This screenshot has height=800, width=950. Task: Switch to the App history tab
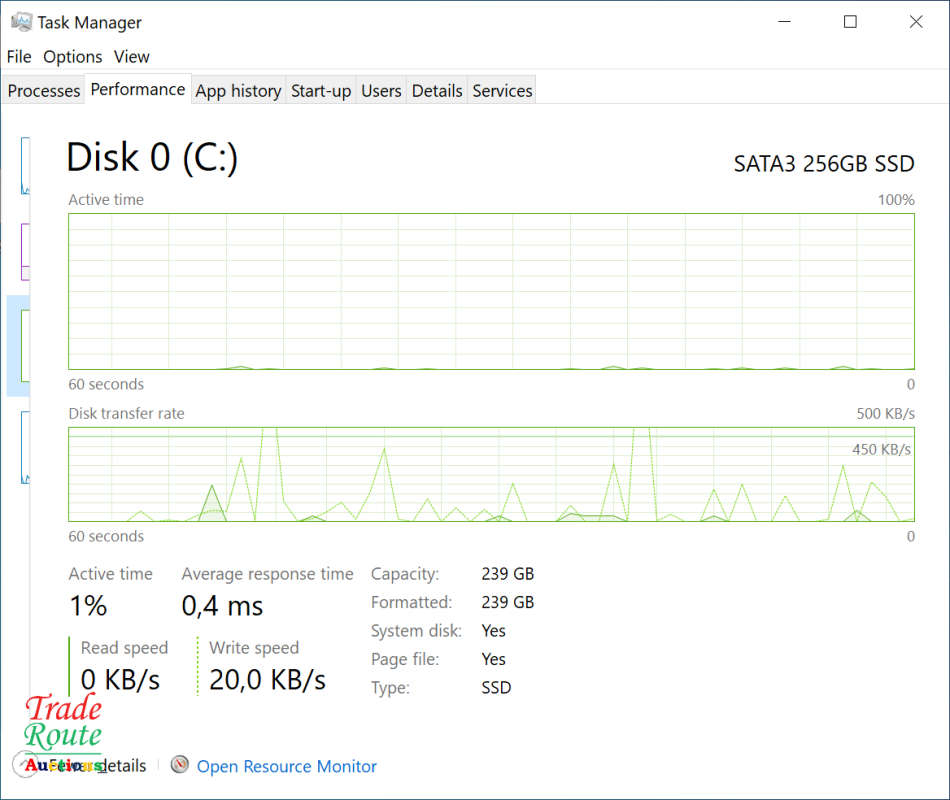pos(238,91)
